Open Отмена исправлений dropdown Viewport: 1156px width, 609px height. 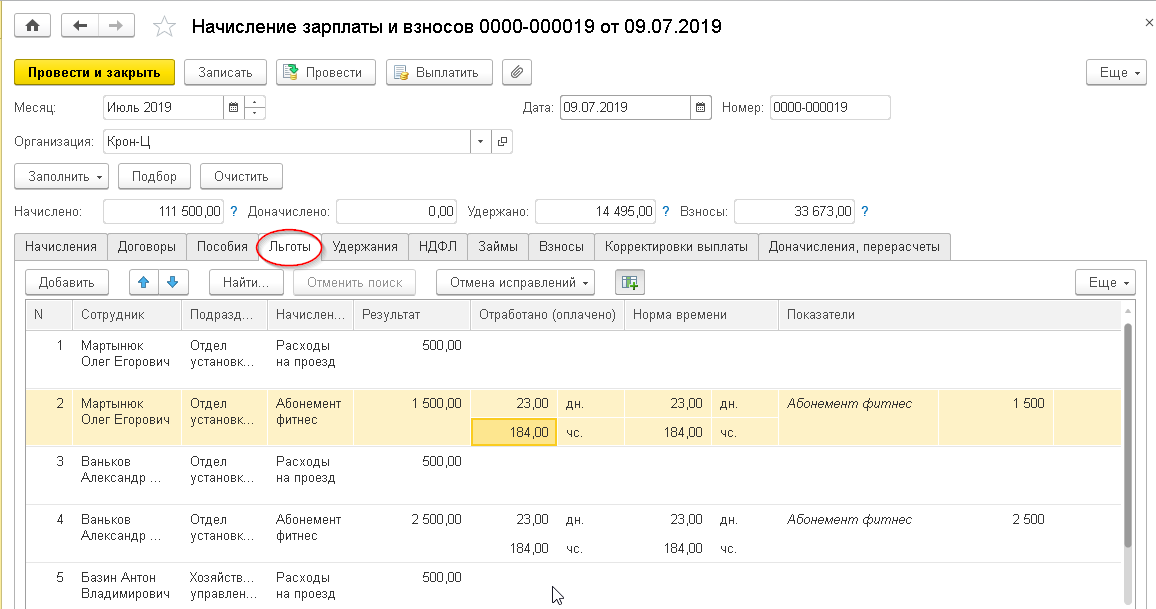515,282
